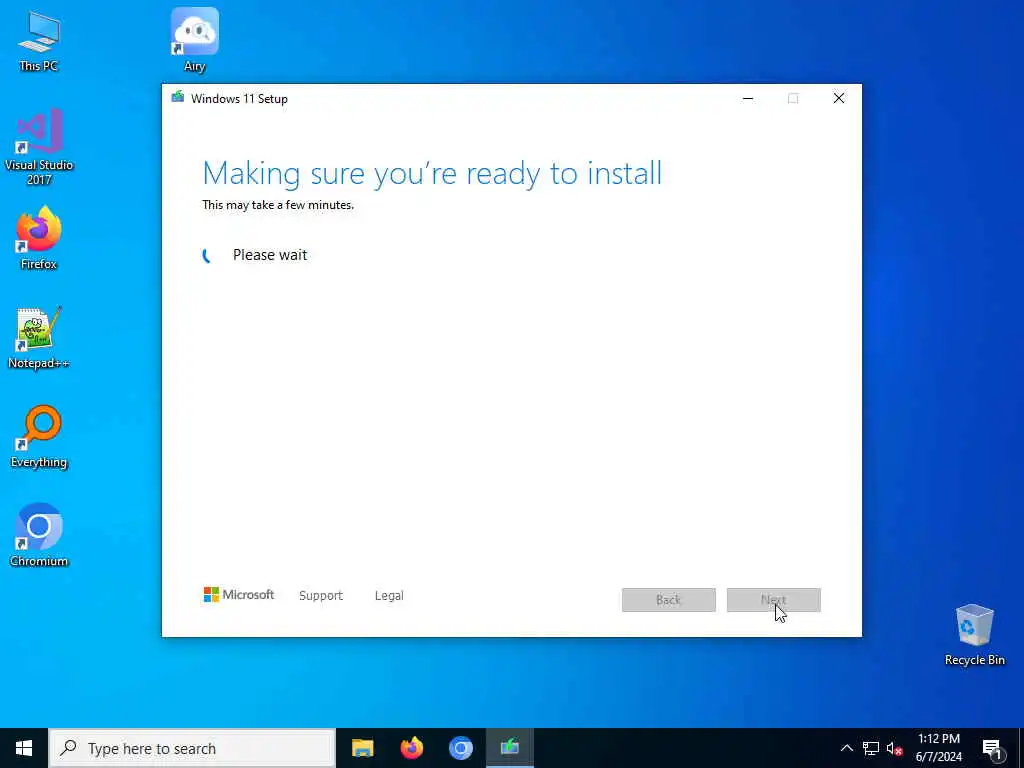Focus Windows 11 Setup taskbar button
Image resolution: width=1024 pixels, height=768 pixels.
pos(509,748)
